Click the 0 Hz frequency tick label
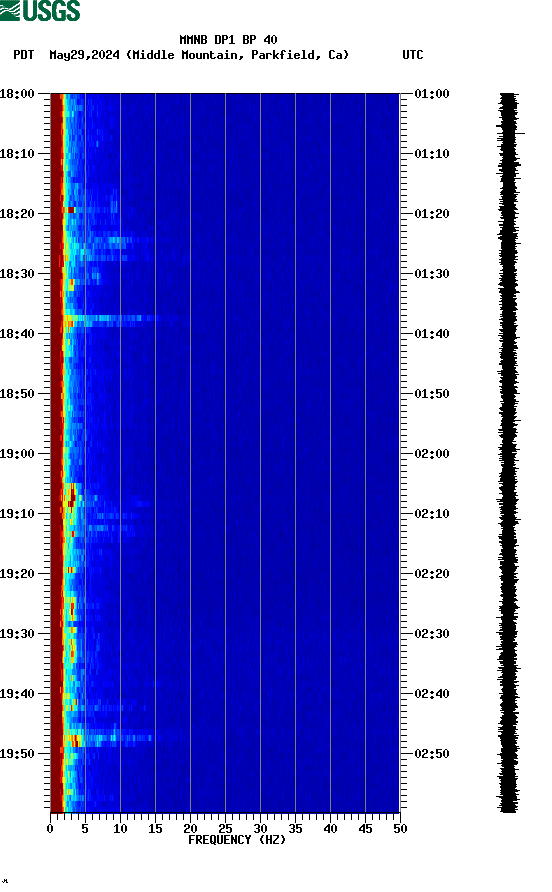This screenshot has height=892, width=552. pyautogui.click(x=50, y=829)
